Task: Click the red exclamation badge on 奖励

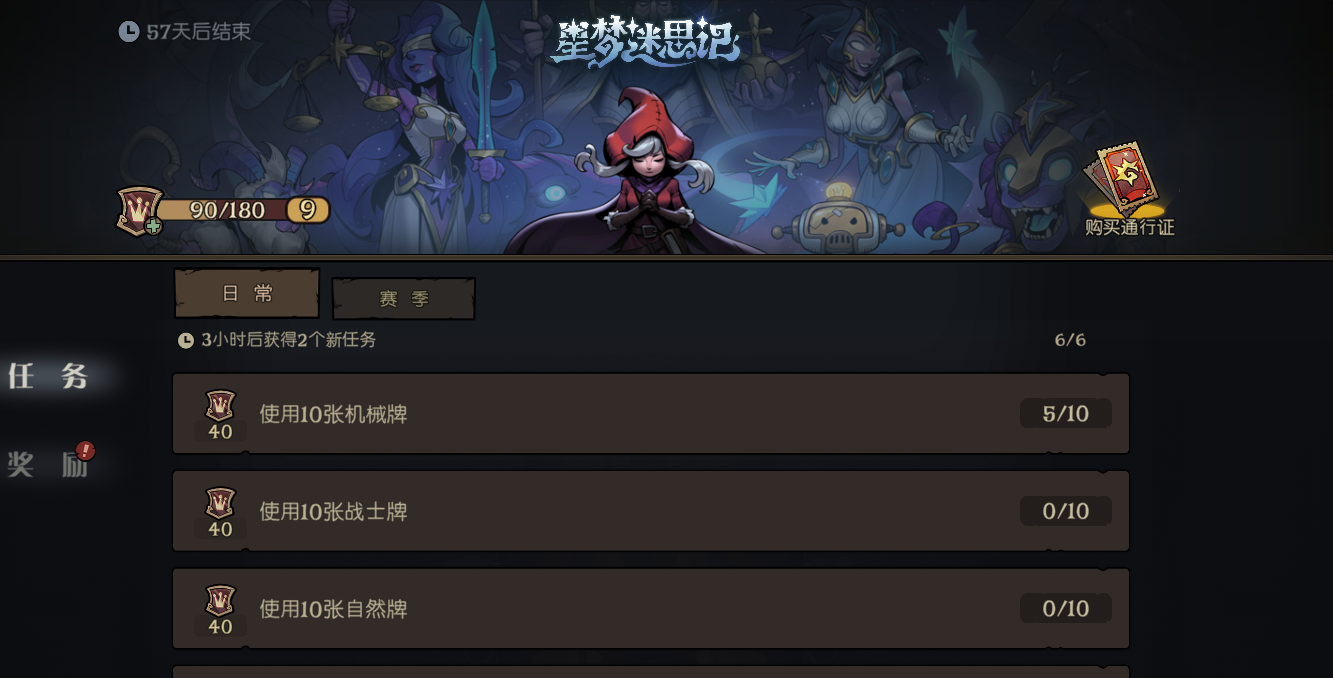Action: (x=86, y=451)
